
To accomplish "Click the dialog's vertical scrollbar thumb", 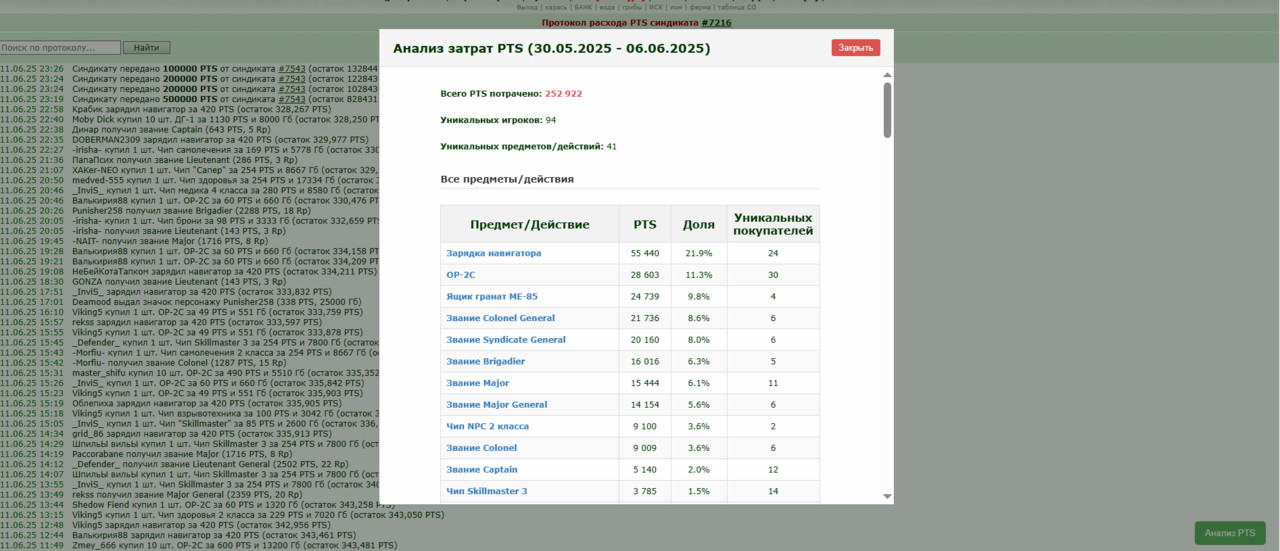I will point(887,110).
